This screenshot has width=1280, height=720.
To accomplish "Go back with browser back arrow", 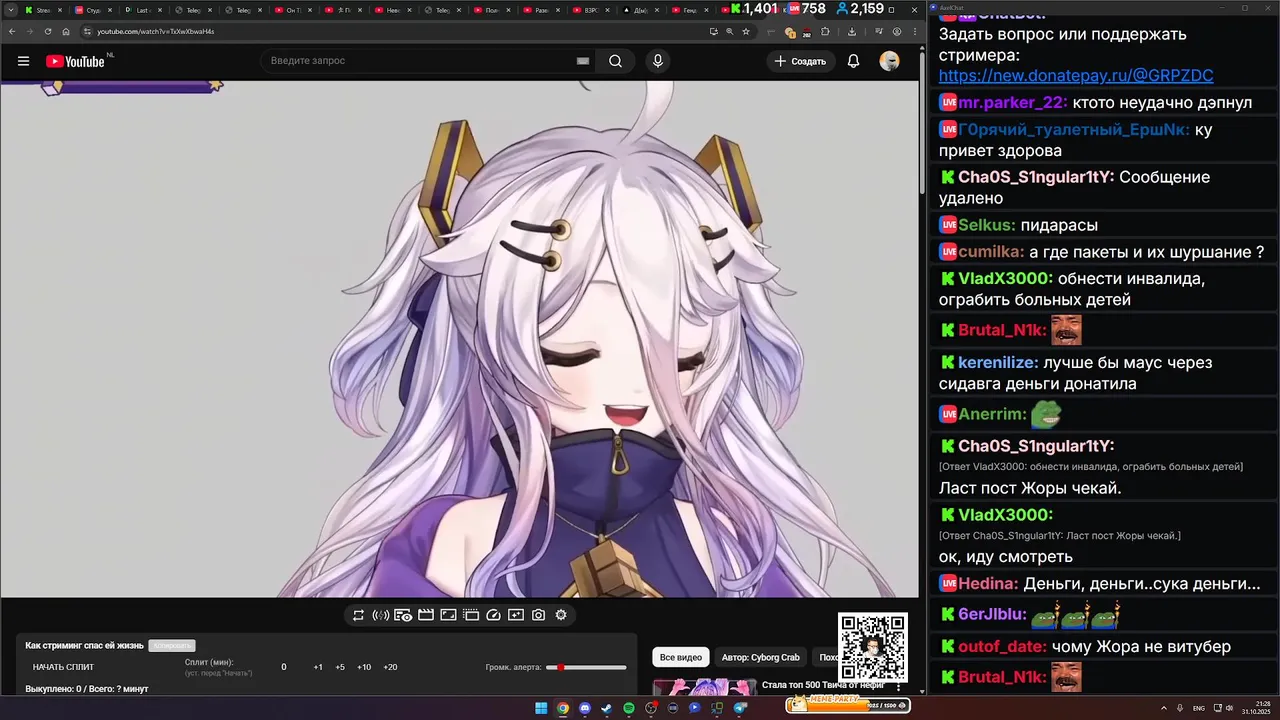I will [12, 31].
